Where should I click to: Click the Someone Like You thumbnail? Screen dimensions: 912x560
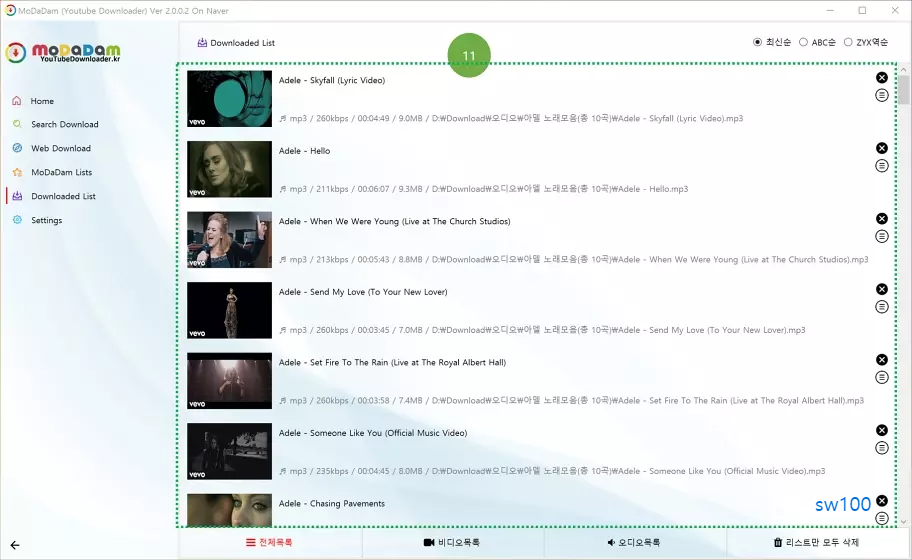click(x=229, y=451)
